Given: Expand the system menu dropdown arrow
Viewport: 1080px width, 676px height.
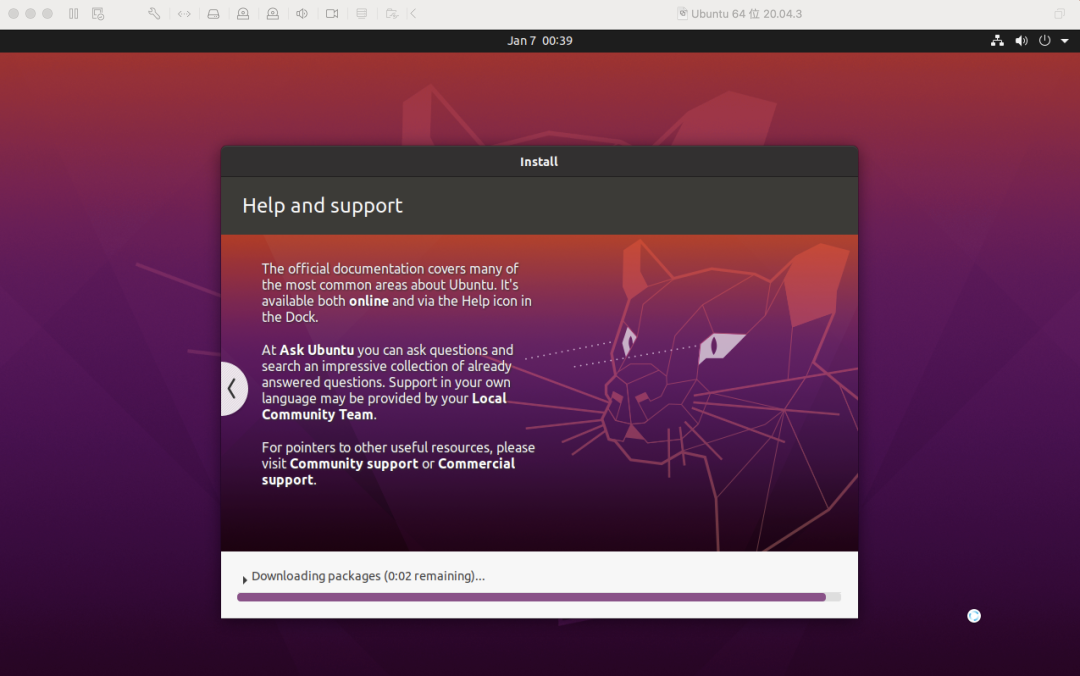Looking at the screenshot, I should coord(1064,41).
